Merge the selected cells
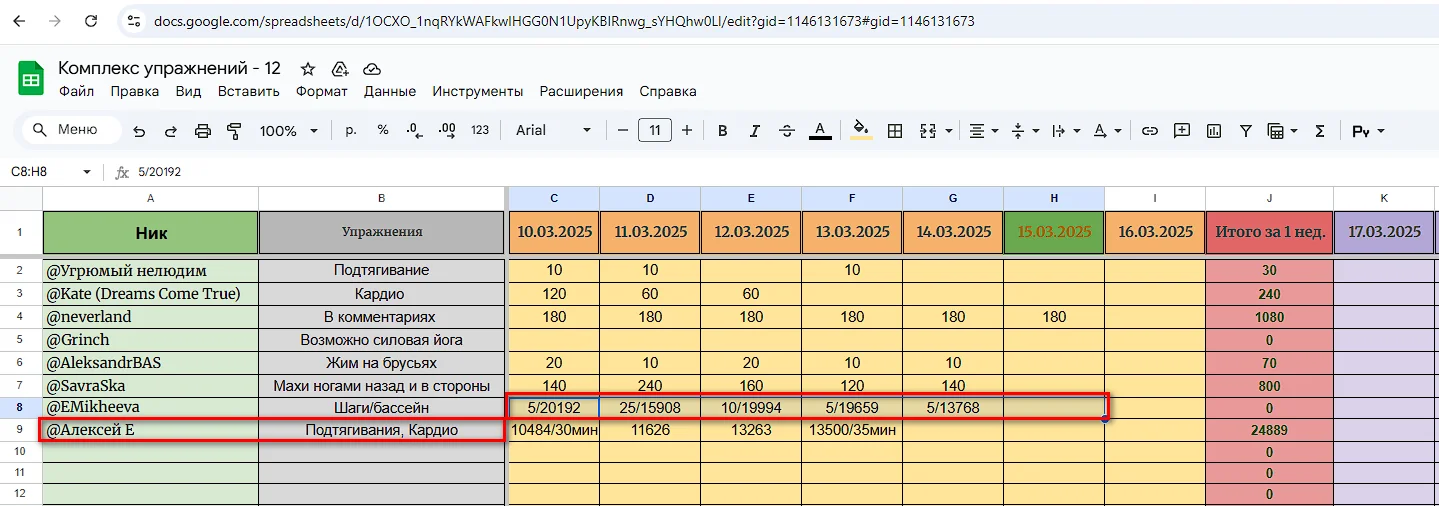The height and width of the screenshot is (506, 1439). coord(927,131)
